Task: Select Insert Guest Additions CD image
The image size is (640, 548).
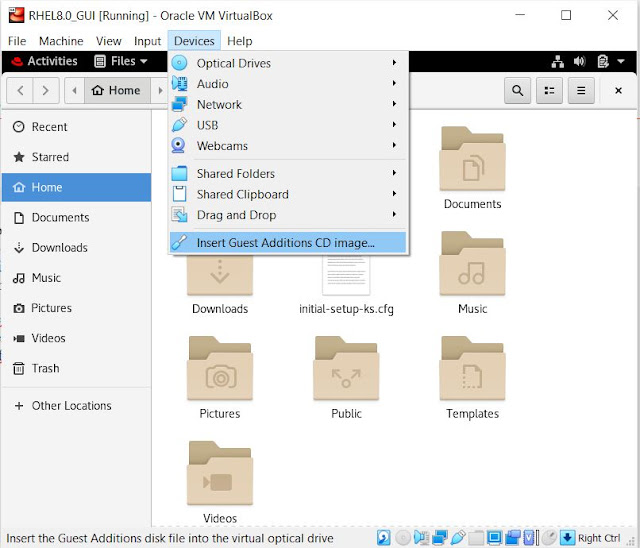Action: click(x=288, y=242)
